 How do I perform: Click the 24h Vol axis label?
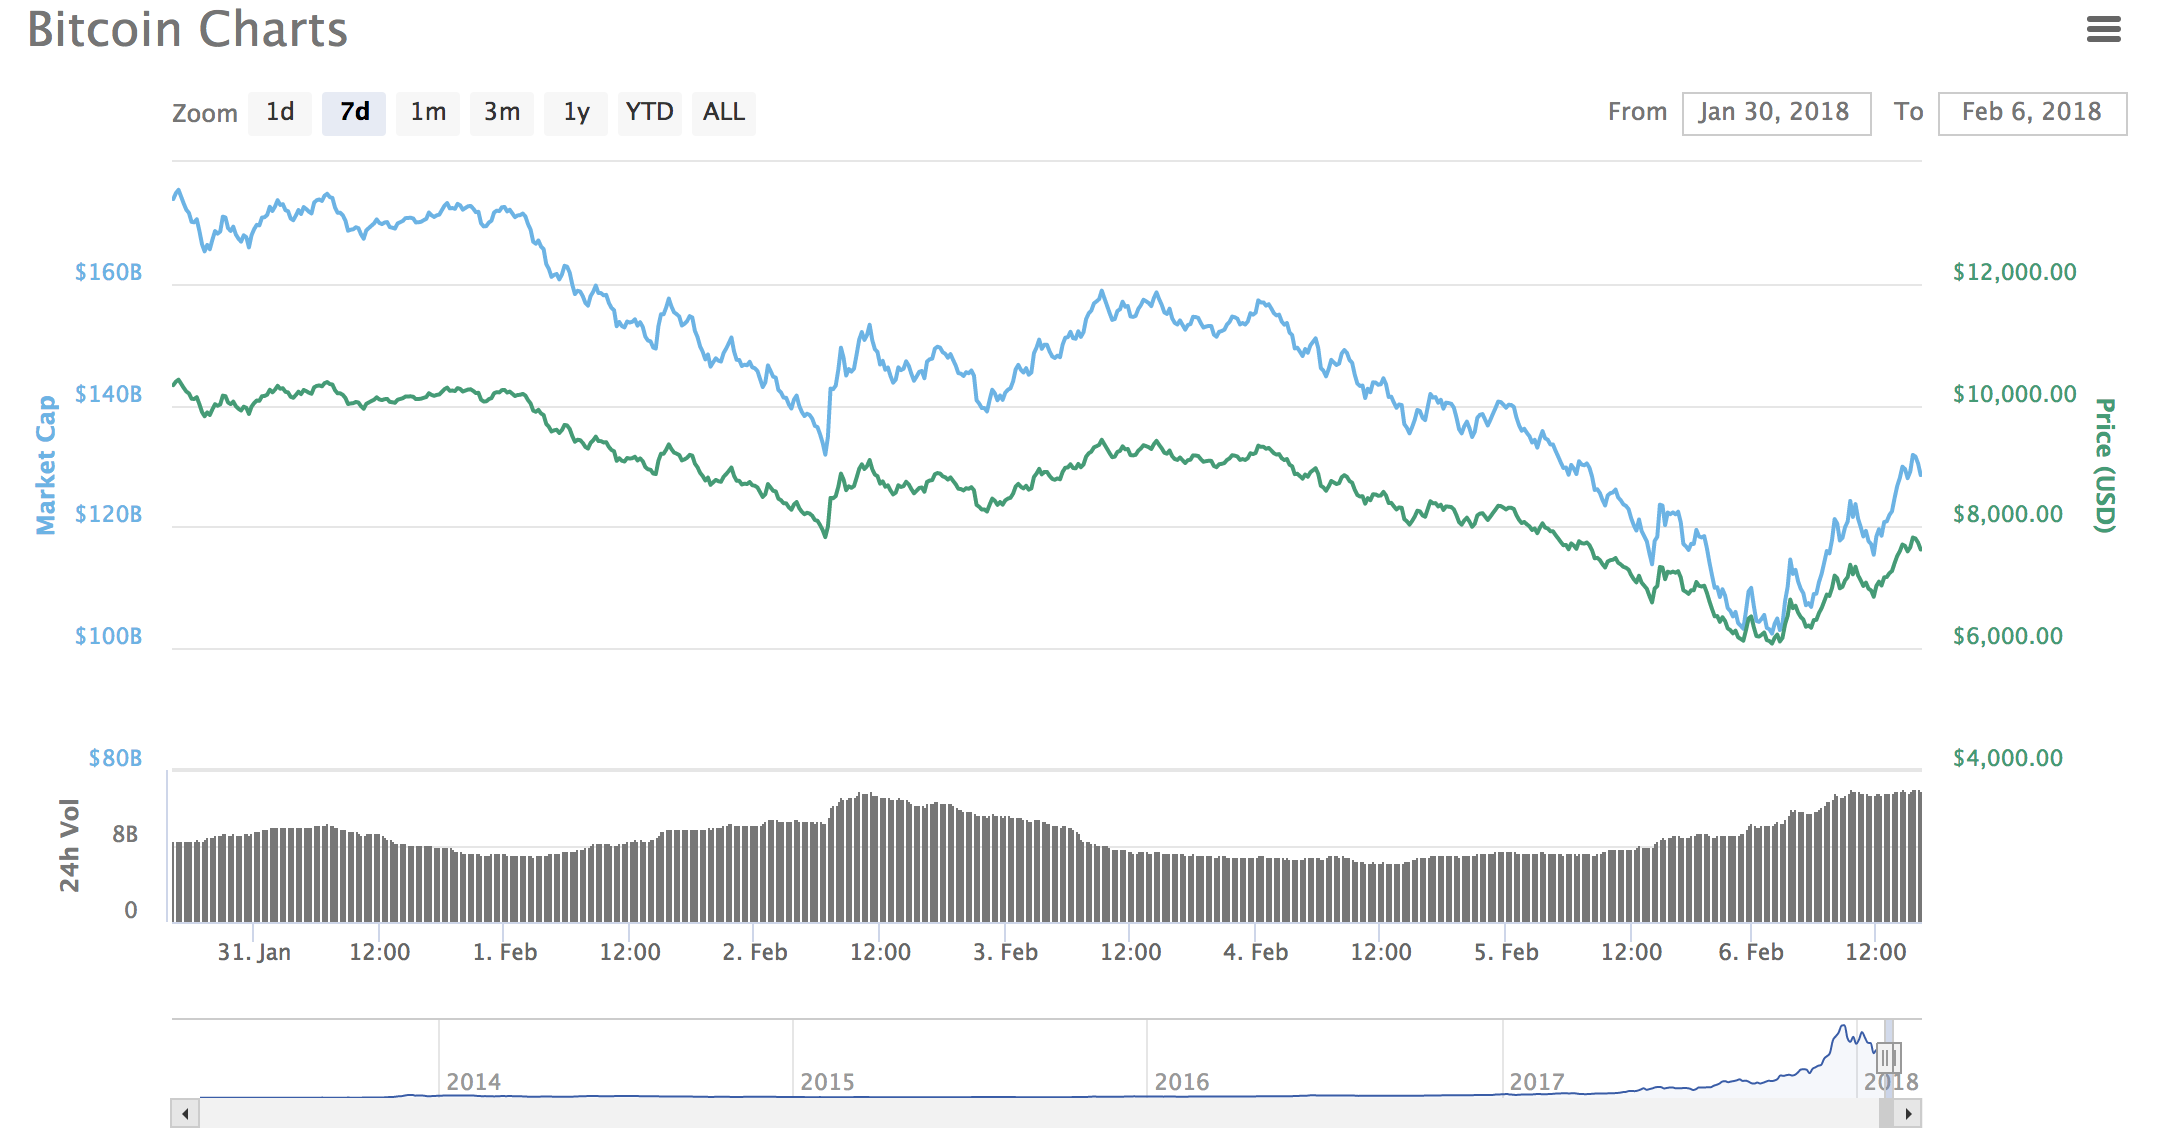click(x=69, y=845)
